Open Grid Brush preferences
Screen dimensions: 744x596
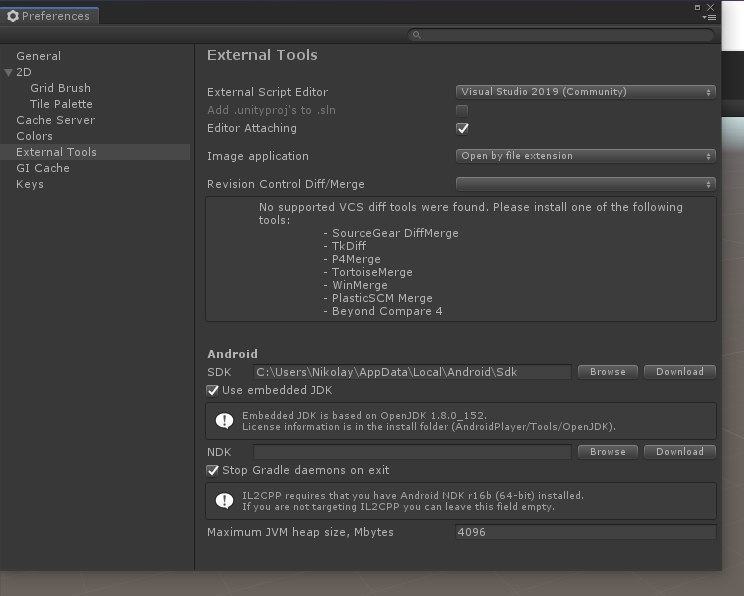[x=60, y=88]
